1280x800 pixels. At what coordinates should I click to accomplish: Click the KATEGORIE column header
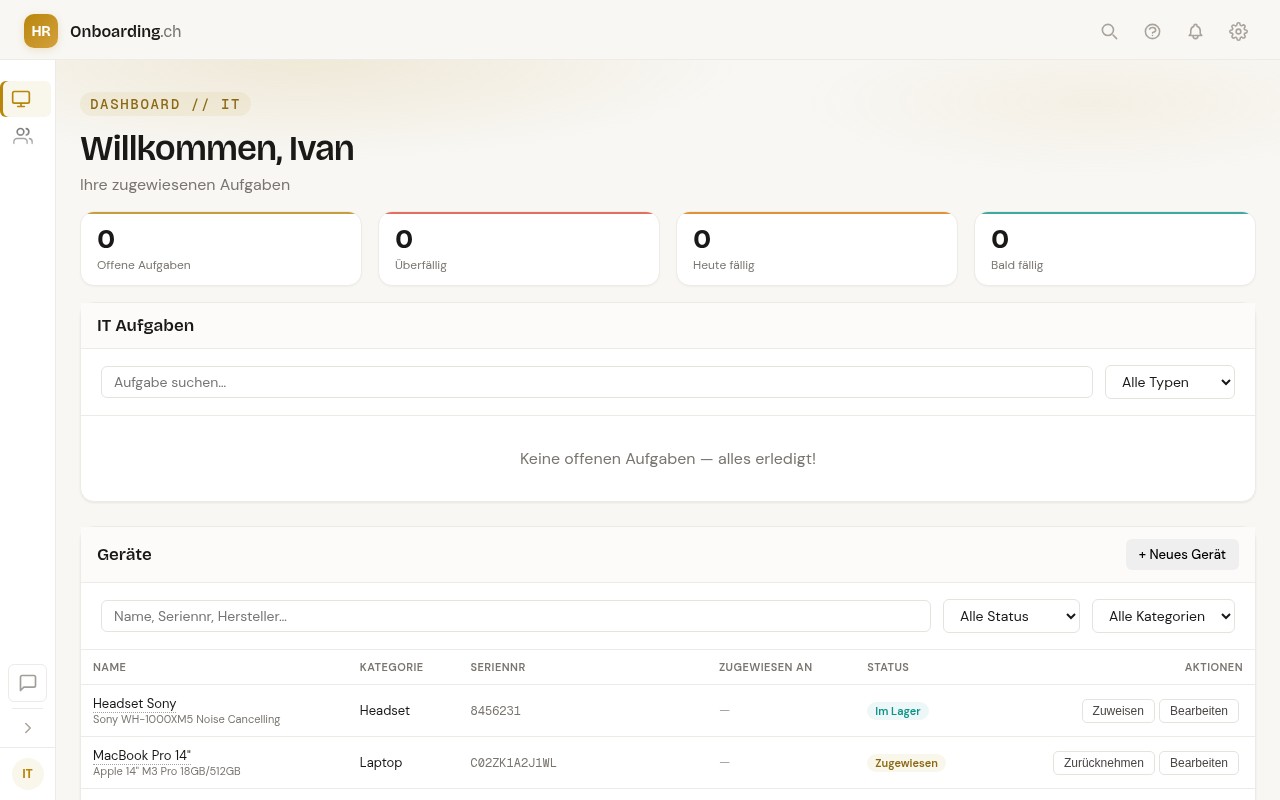pyautogui.click(x=391, y=667)
